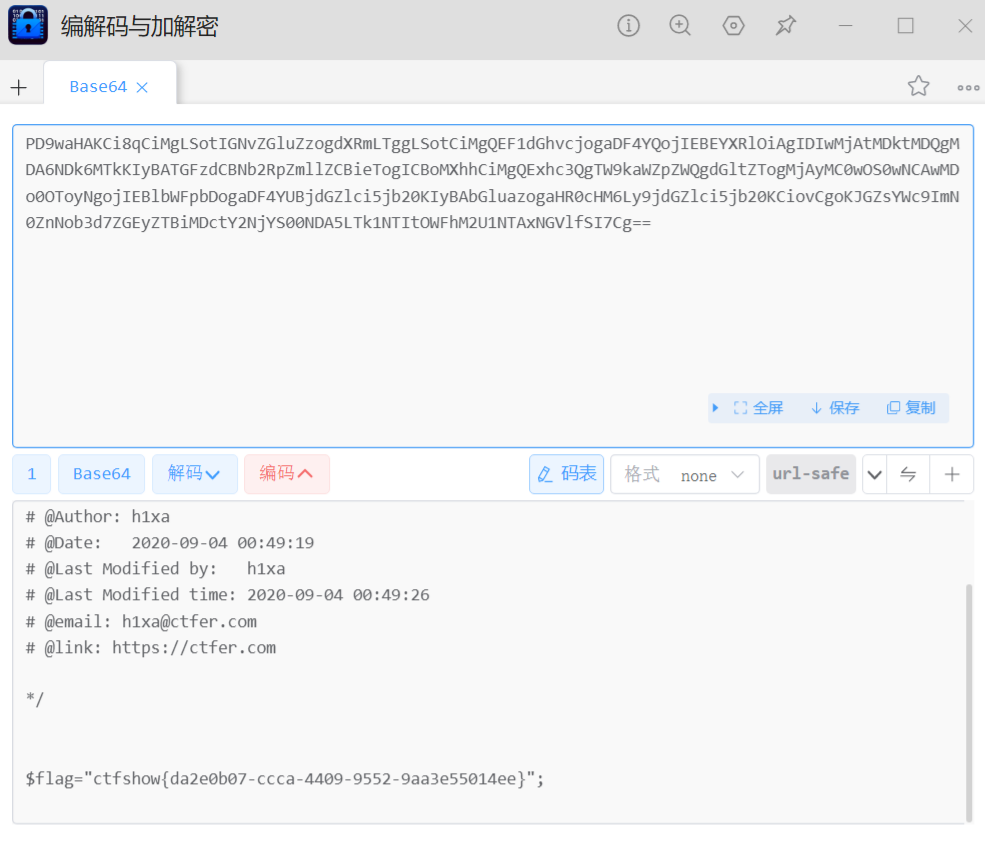Image resolution: width=985 pixels, height=842 pixels.
Task: Expand the actions panel triangle arrow
Action: (715, 408)
